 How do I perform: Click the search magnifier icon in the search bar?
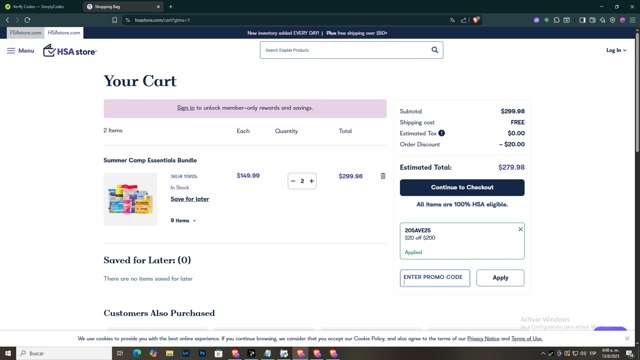point(435,50)
